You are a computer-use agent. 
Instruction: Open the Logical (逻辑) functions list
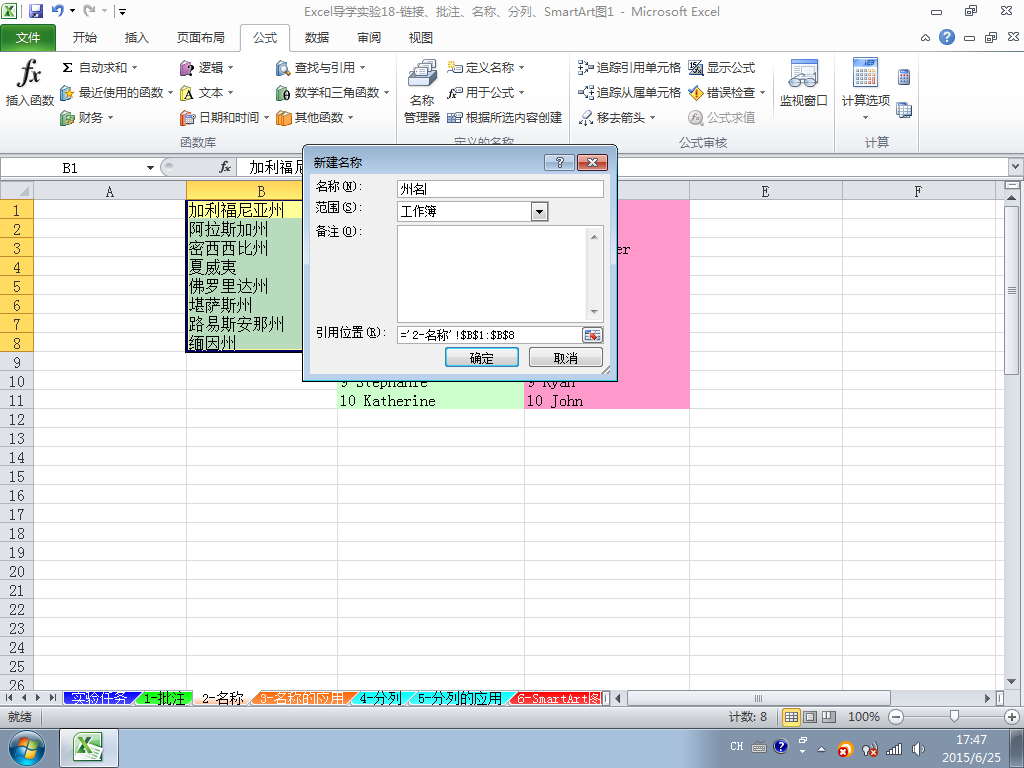tap(206, 68)
